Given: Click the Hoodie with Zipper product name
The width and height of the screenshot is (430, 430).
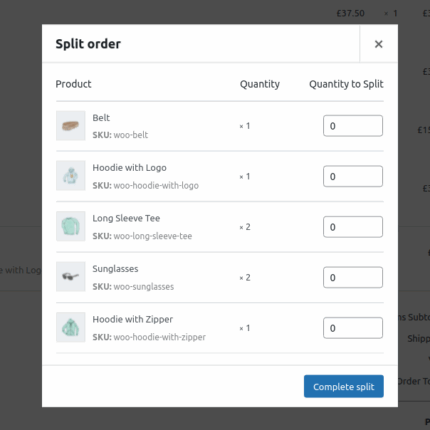Looking at the screenshot, I should tap(132, 320).
